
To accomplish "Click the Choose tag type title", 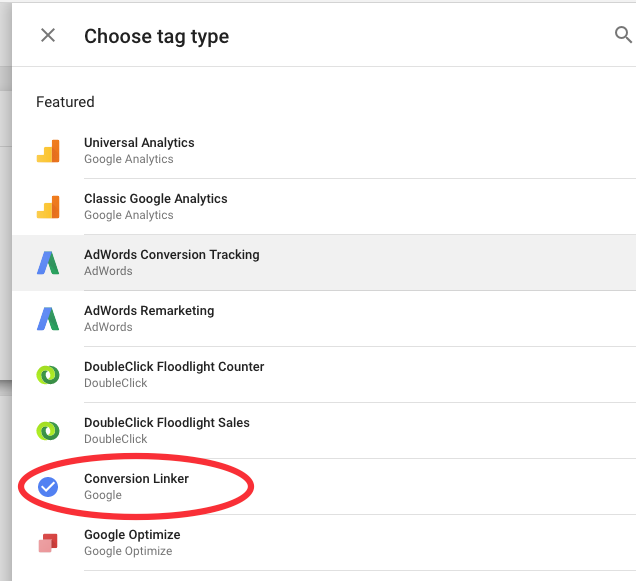I will point(157,37).
